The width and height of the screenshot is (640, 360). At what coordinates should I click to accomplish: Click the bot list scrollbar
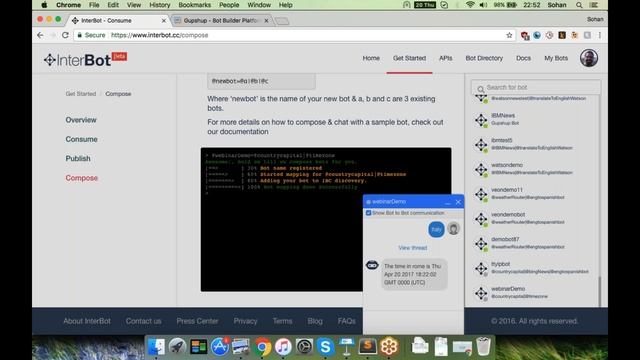600,291
